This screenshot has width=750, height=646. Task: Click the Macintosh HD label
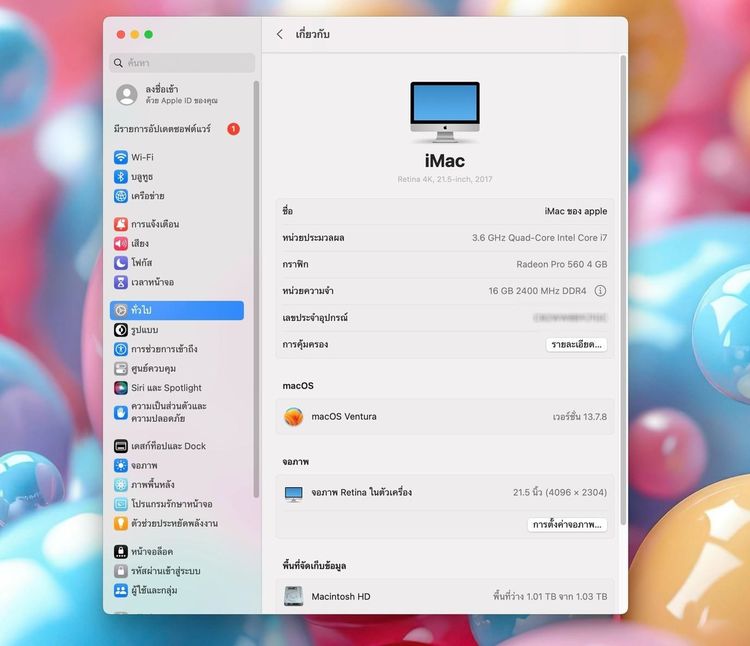[x=341, y=596]
